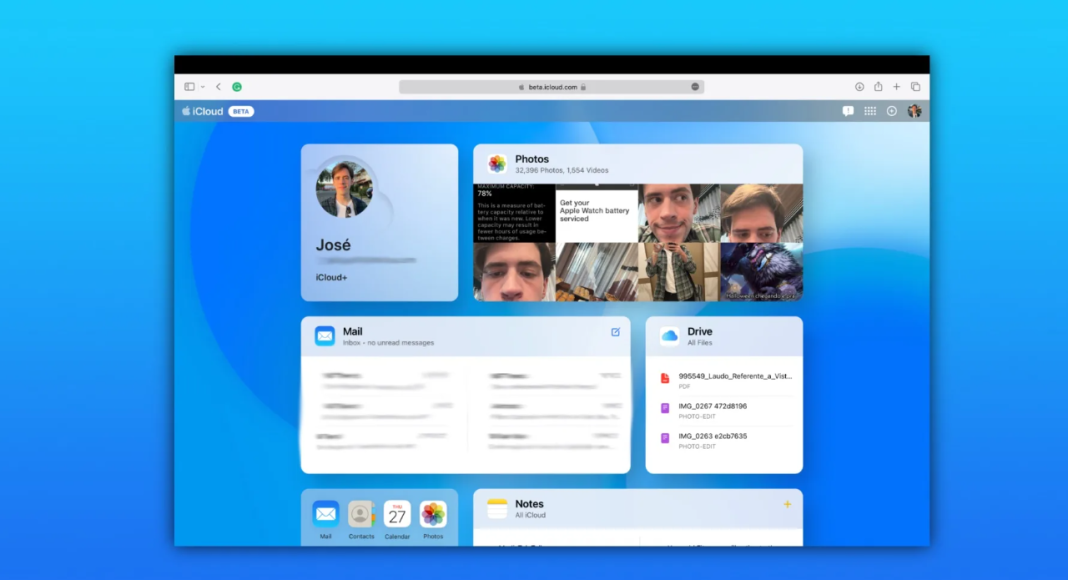1068x580 pixels.
Task: Open the plaid shirt person thumbnail
Action: (679, 272)
